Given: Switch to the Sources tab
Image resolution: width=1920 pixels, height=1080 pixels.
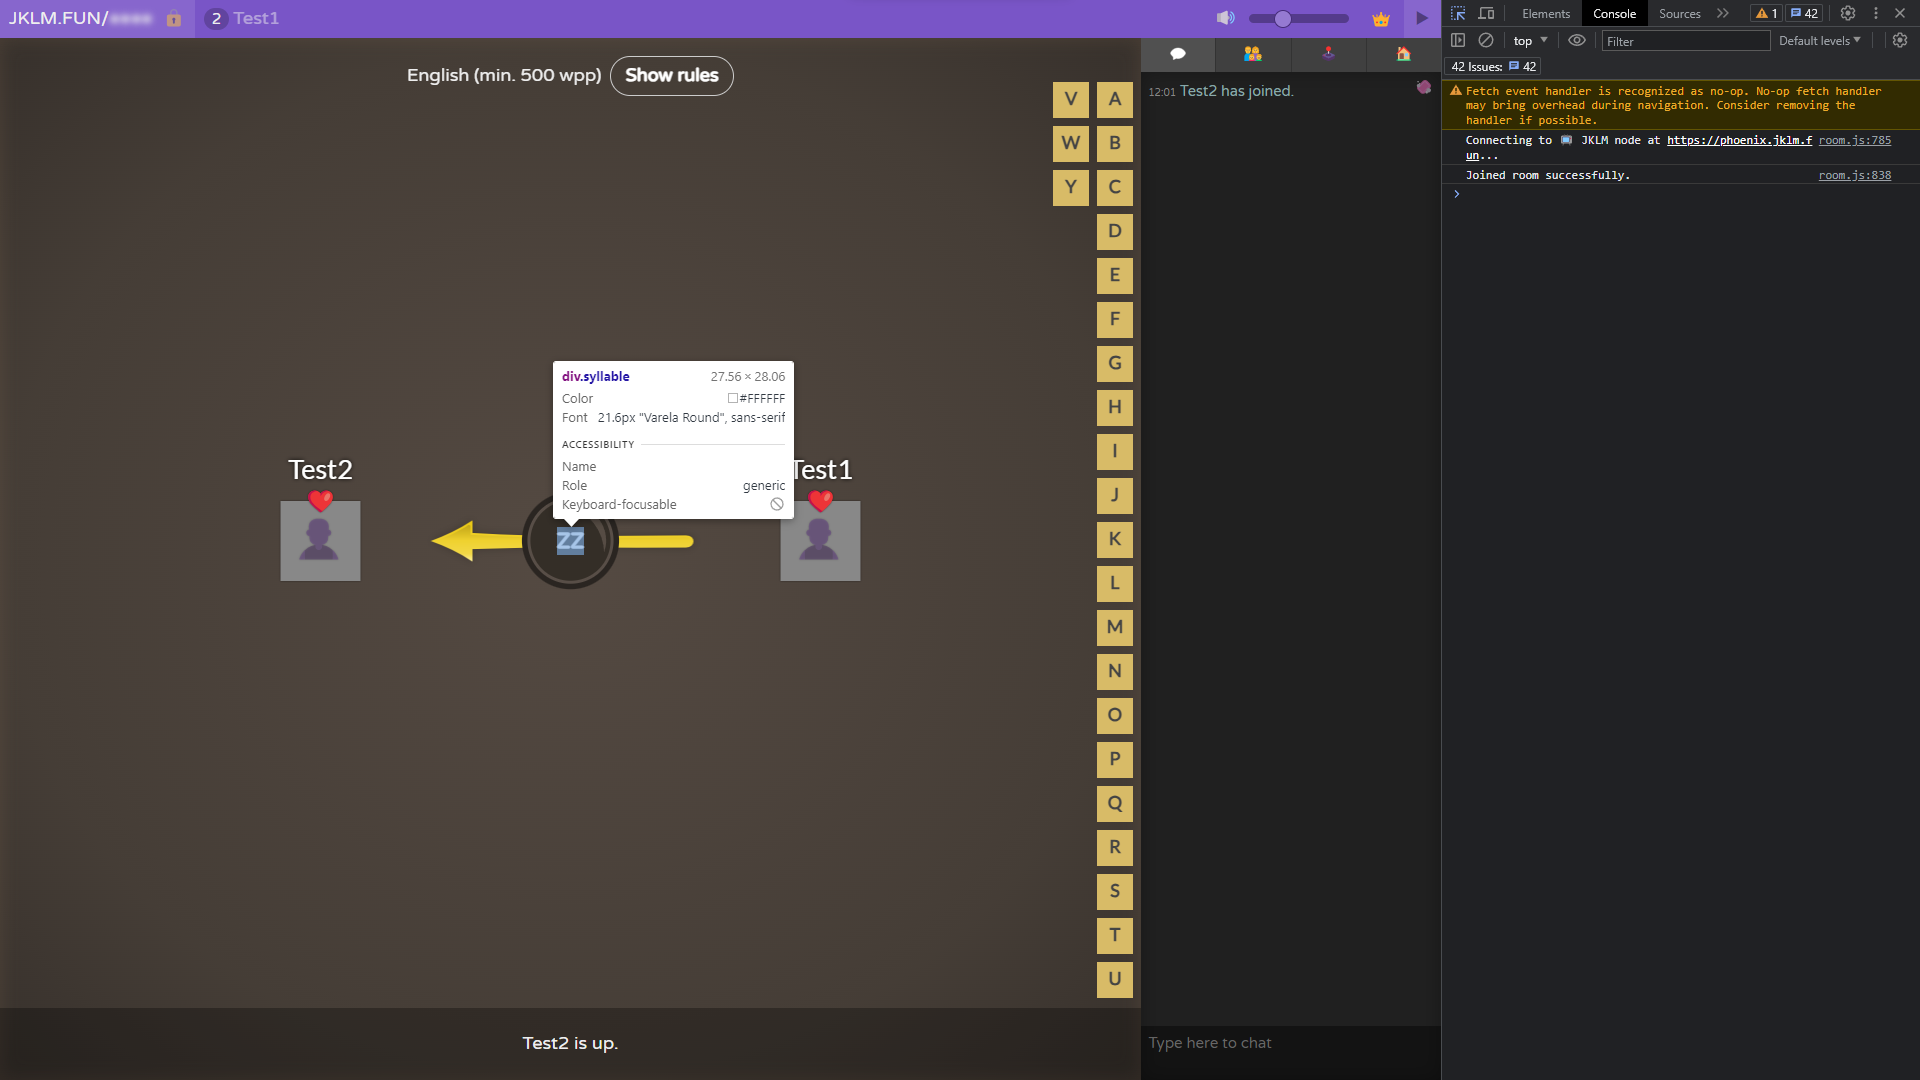Looking at the screenshot, I should [x=1679, y=13].
